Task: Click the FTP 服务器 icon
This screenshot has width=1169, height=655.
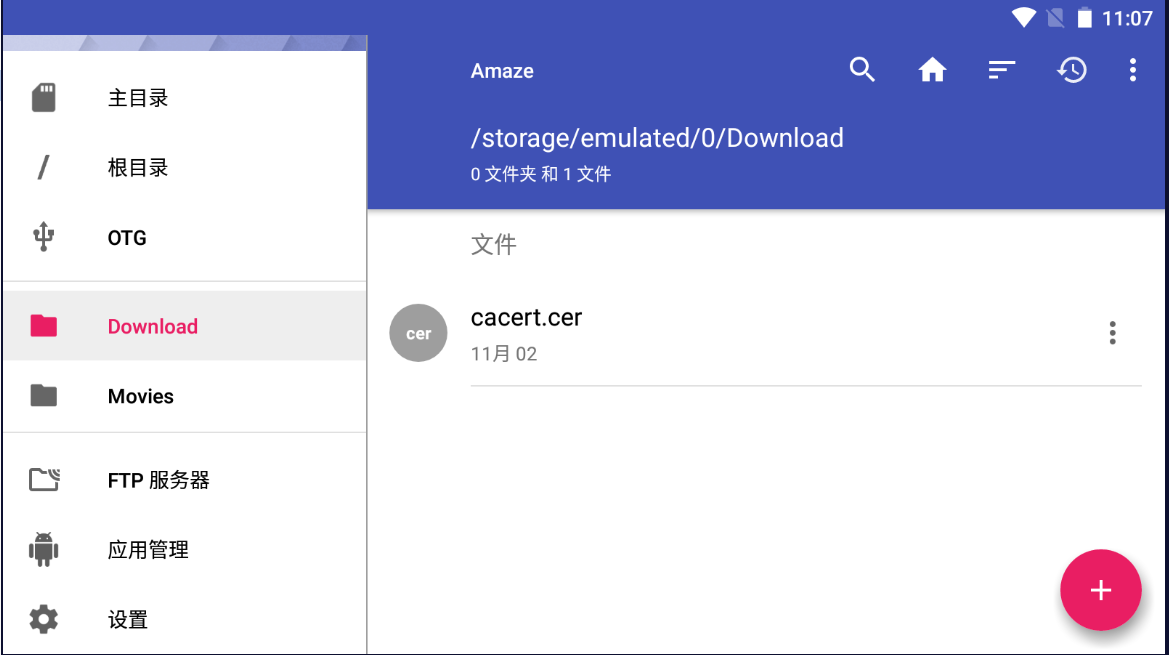Action: click(44, 480)
